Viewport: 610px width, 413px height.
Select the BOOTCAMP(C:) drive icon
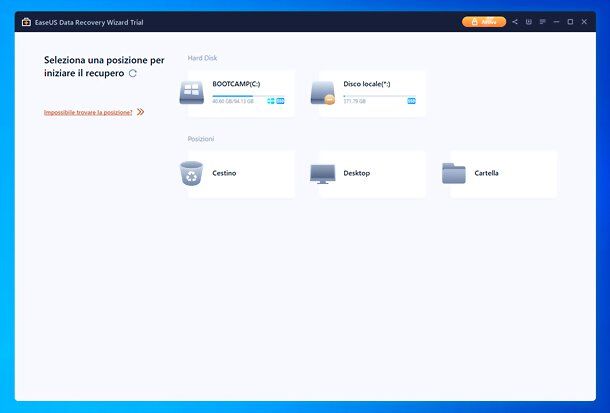(192, 93)
